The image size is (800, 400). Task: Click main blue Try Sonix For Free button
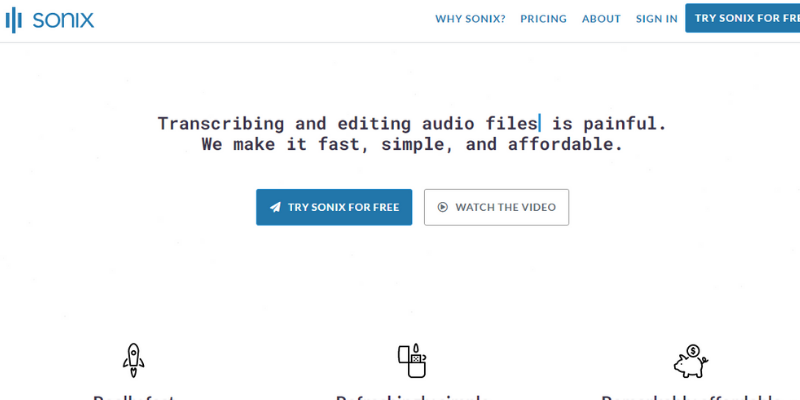point(334,207)
